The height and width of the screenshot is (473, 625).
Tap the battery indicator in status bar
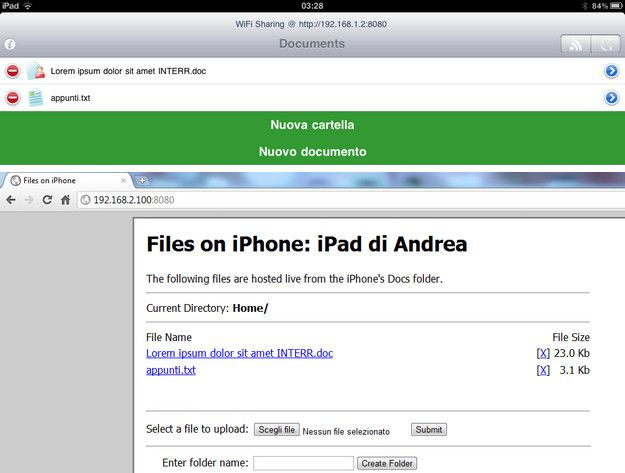[615, 6]
